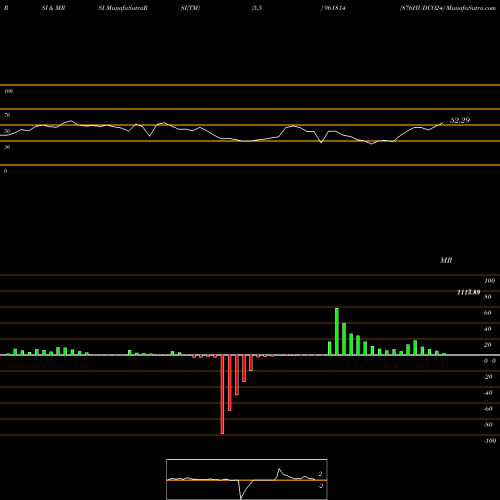The image size is (500, 500).
Task: Click the tallest green histogram bar
Action: click(x=337, y=331)
